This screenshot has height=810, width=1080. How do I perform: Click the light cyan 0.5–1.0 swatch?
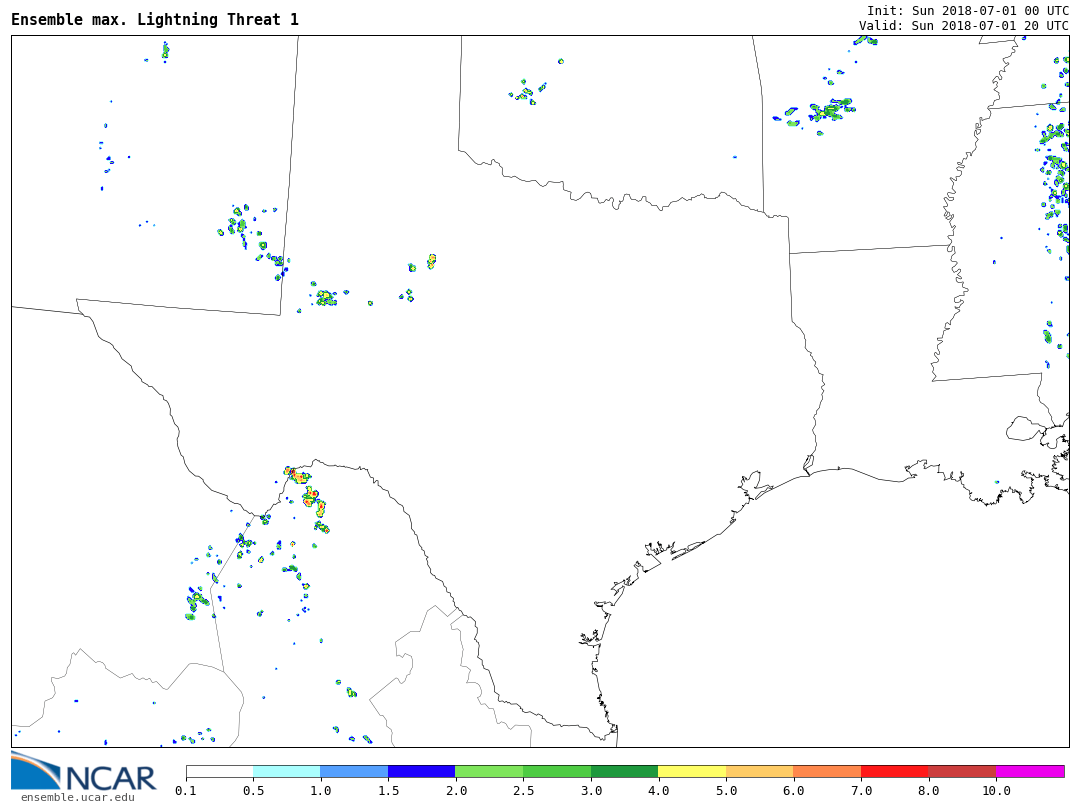pos(286,771)
